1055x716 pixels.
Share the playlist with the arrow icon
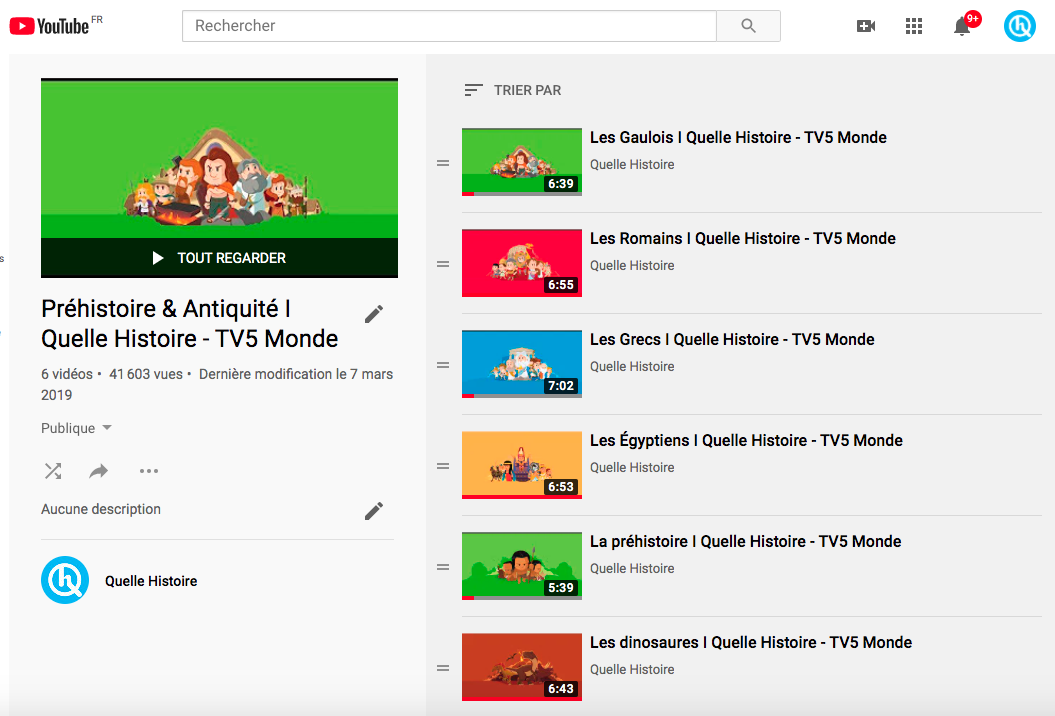pos(99,471)
